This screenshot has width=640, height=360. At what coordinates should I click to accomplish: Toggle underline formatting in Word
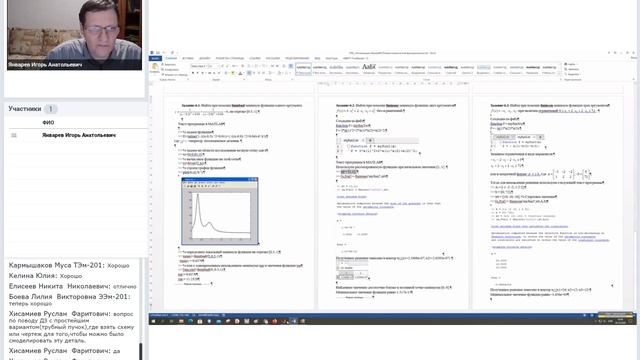(x=202, y=73)
